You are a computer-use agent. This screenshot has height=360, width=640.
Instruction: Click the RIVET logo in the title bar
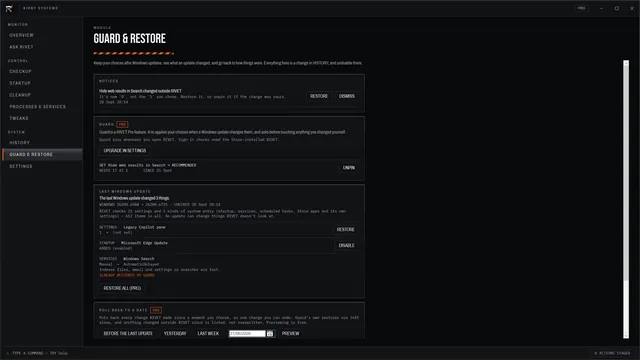(x=9, y=8)
